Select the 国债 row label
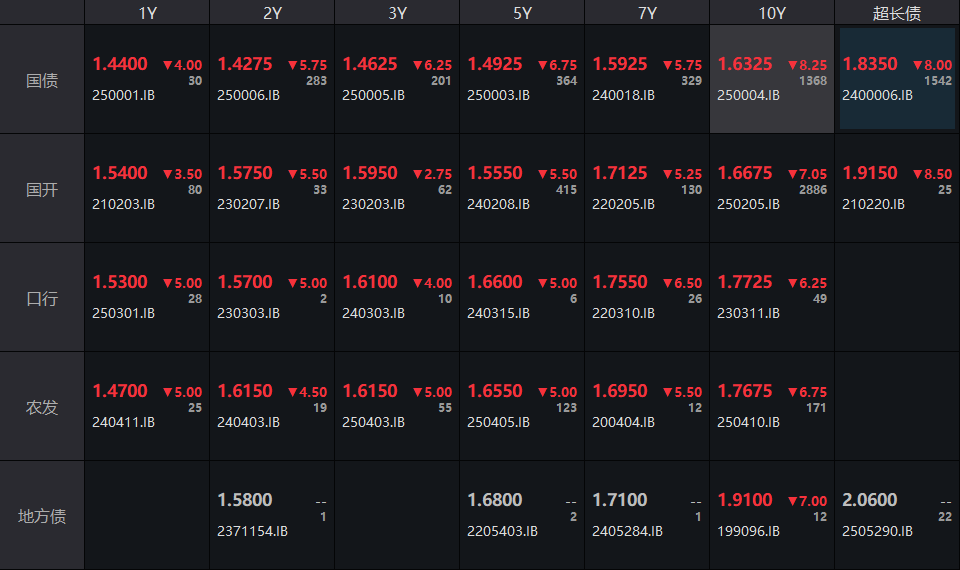 click(42, 80)
